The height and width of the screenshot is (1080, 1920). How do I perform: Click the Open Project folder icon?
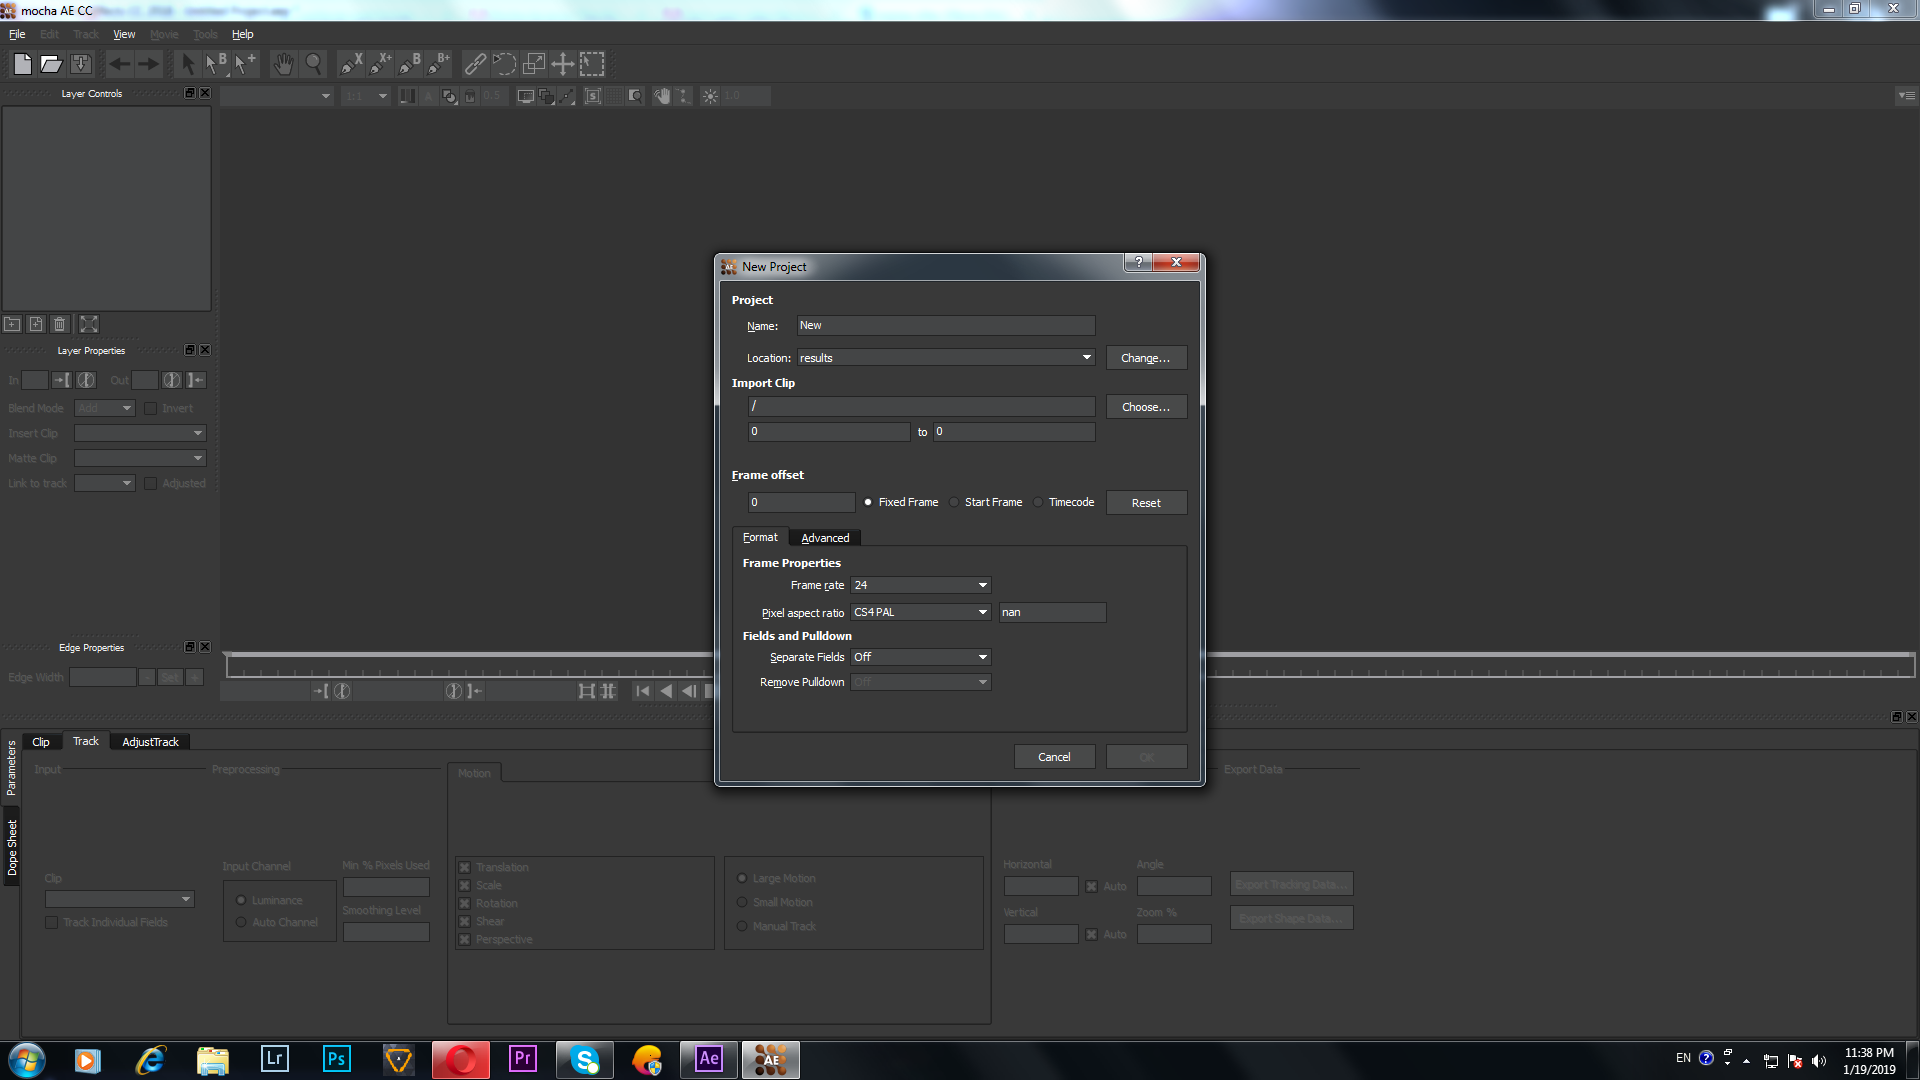(x=51, y=64)
